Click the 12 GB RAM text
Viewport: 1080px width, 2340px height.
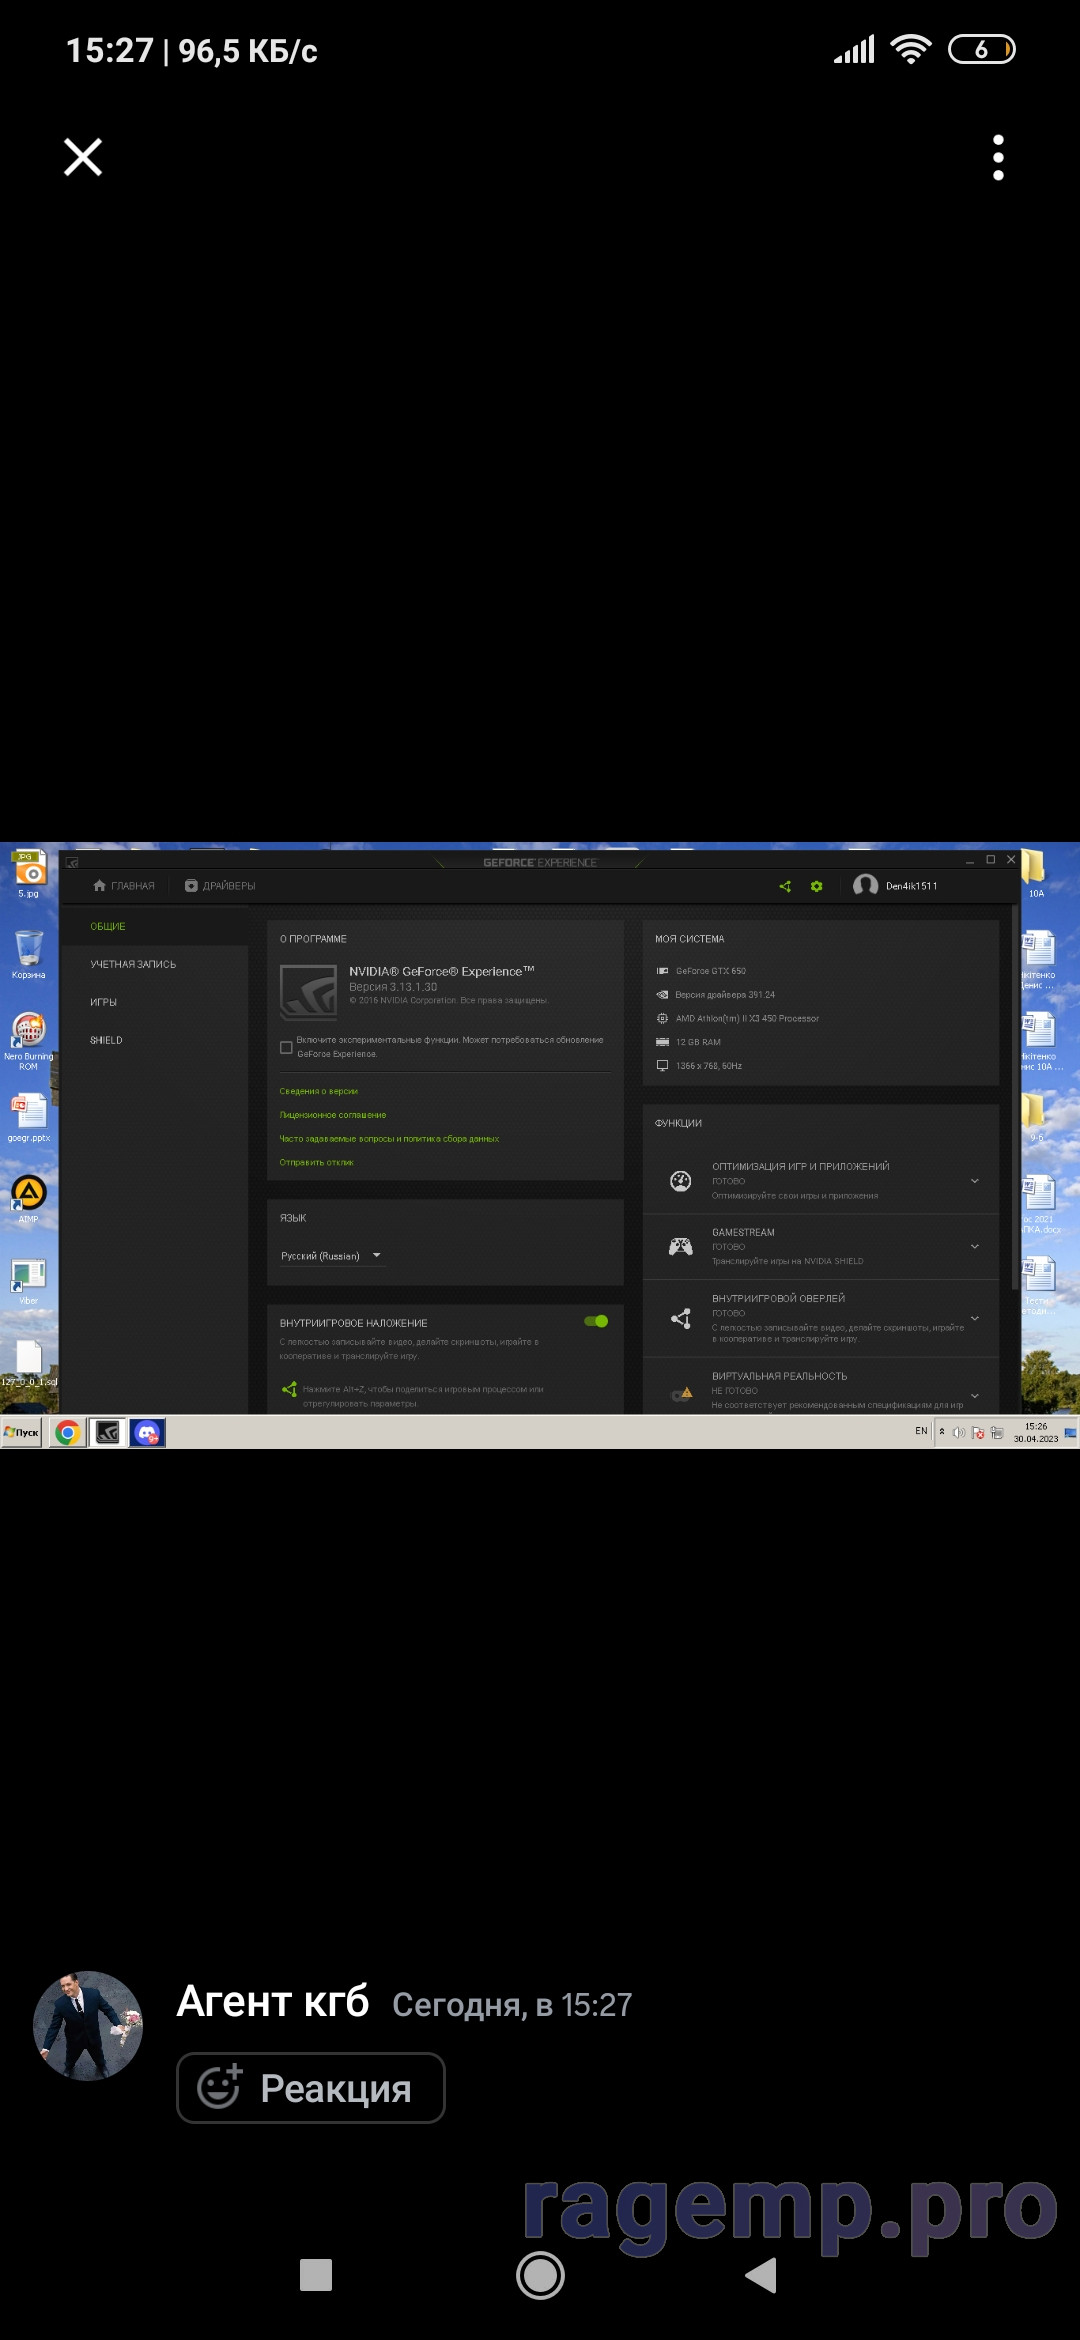click(x=698, y=1042)
